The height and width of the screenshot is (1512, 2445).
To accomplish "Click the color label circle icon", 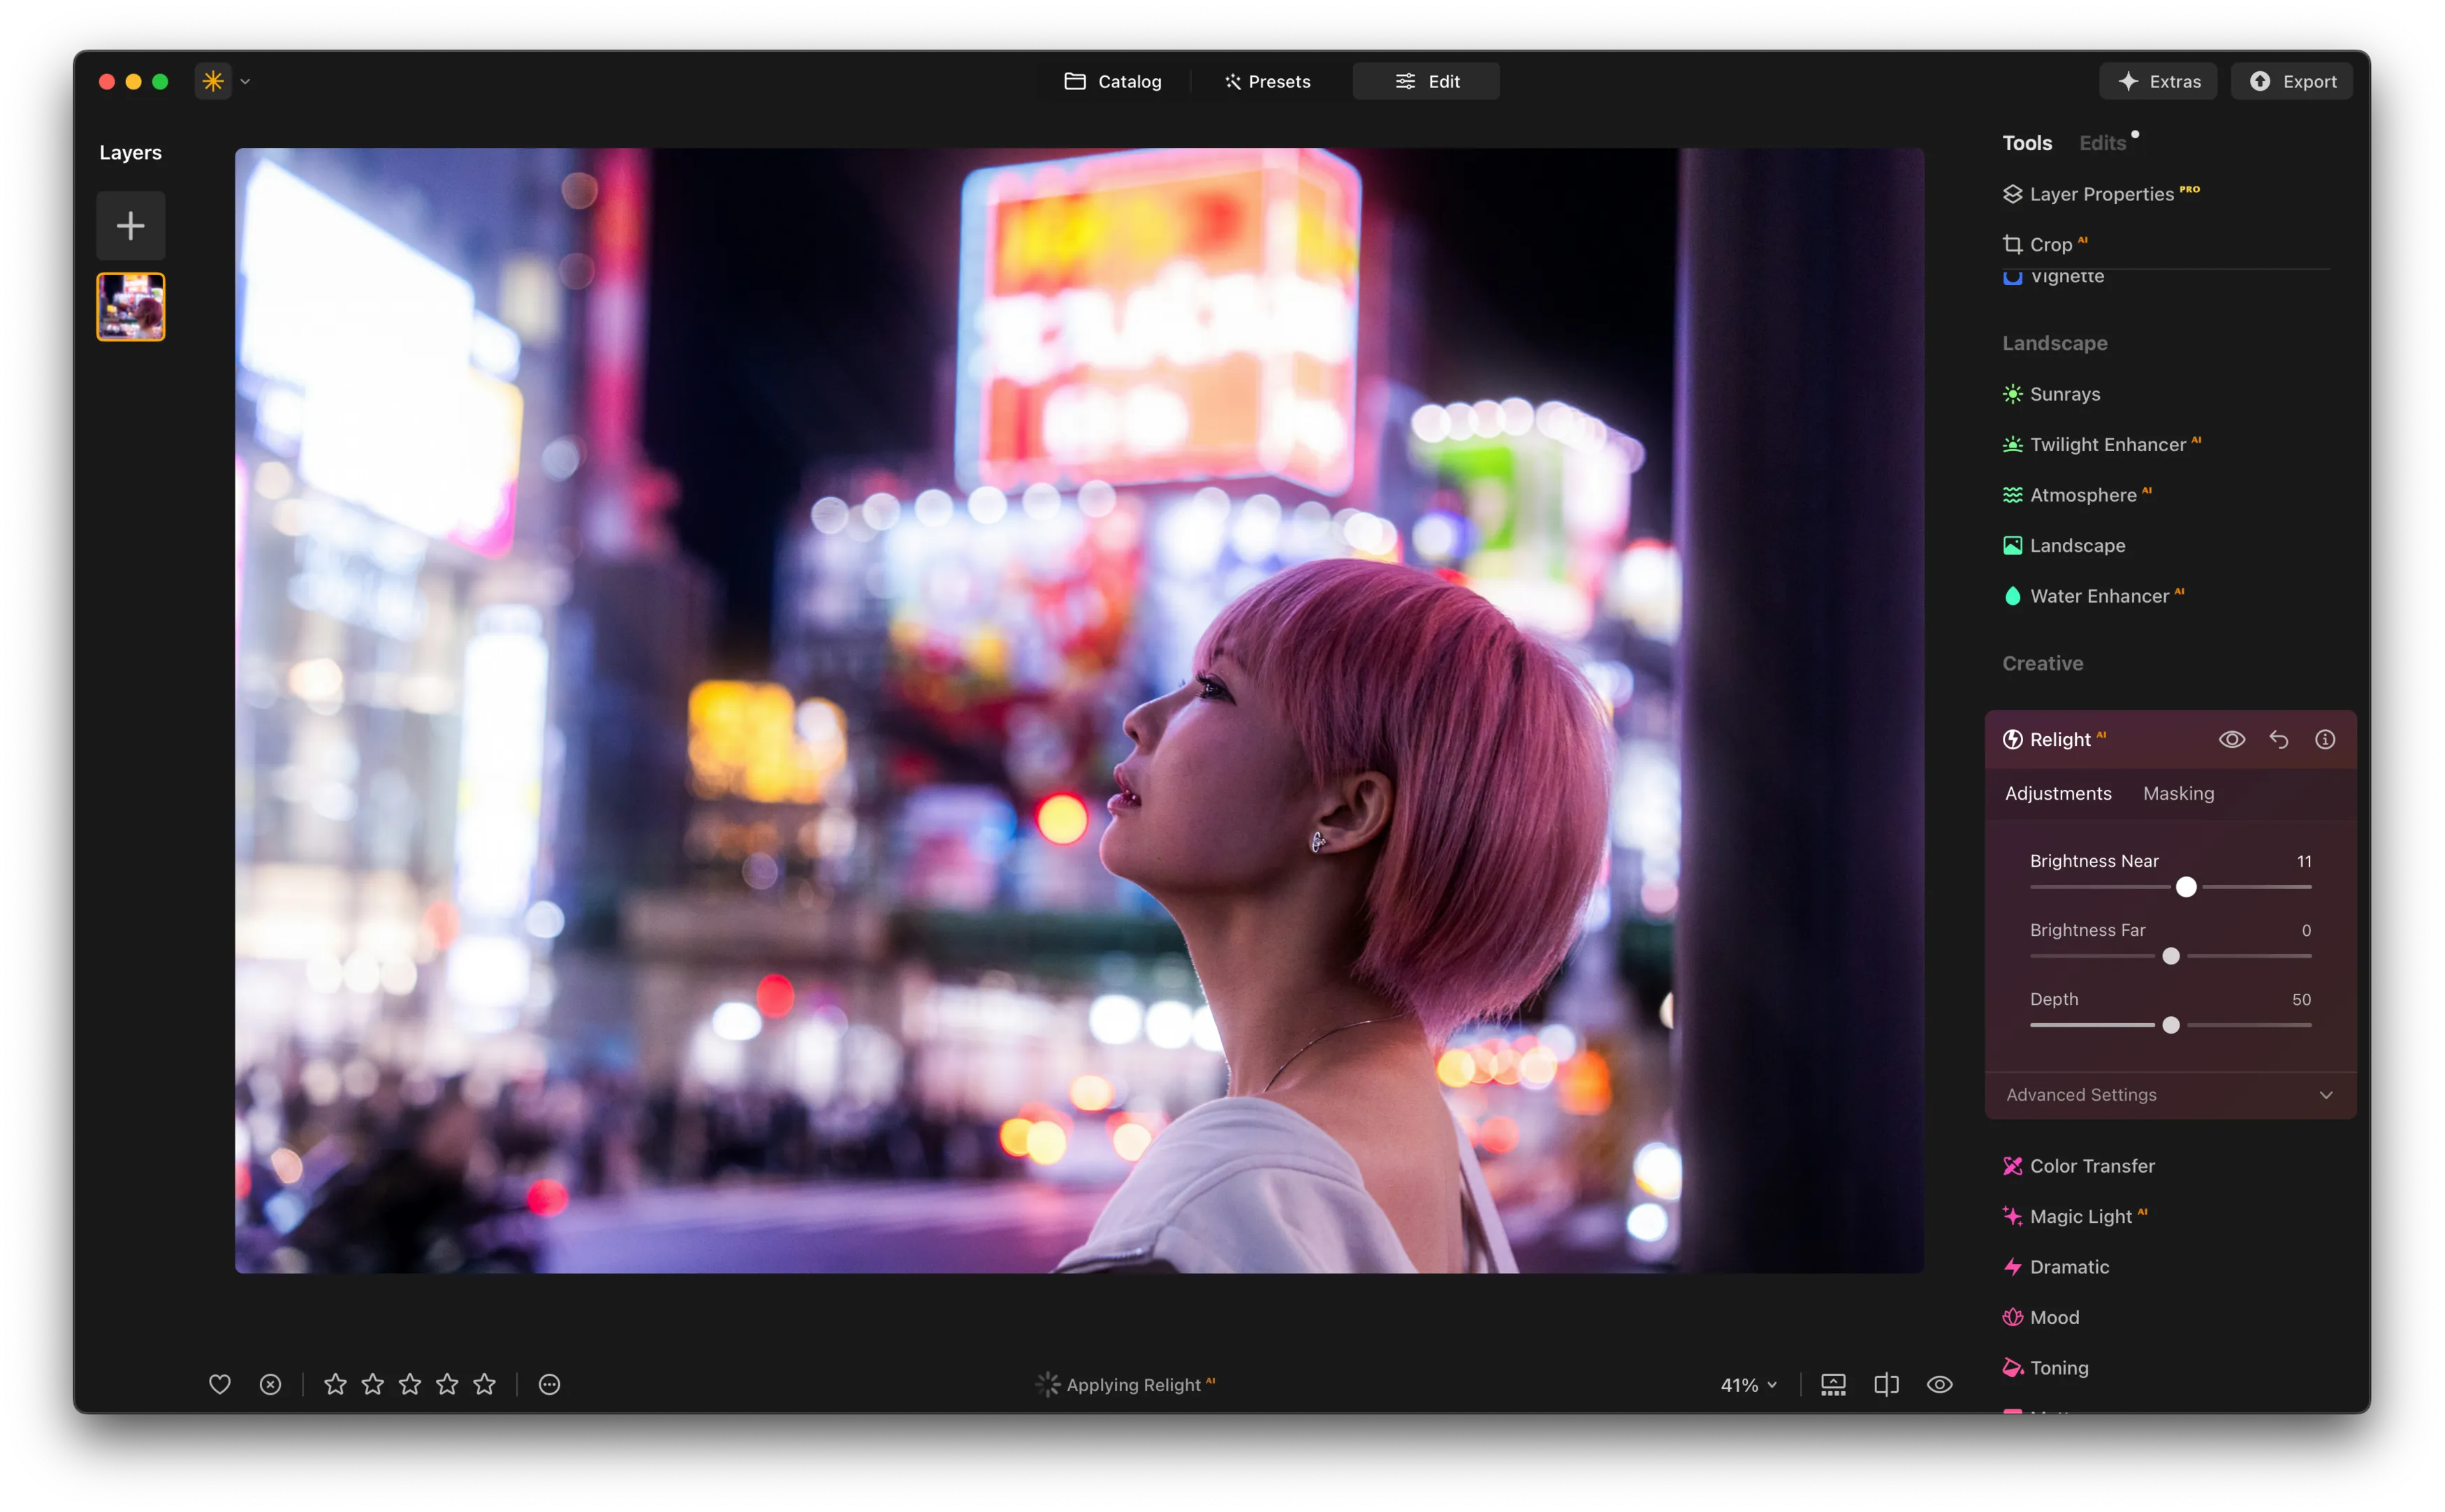I will point(549,1384).
